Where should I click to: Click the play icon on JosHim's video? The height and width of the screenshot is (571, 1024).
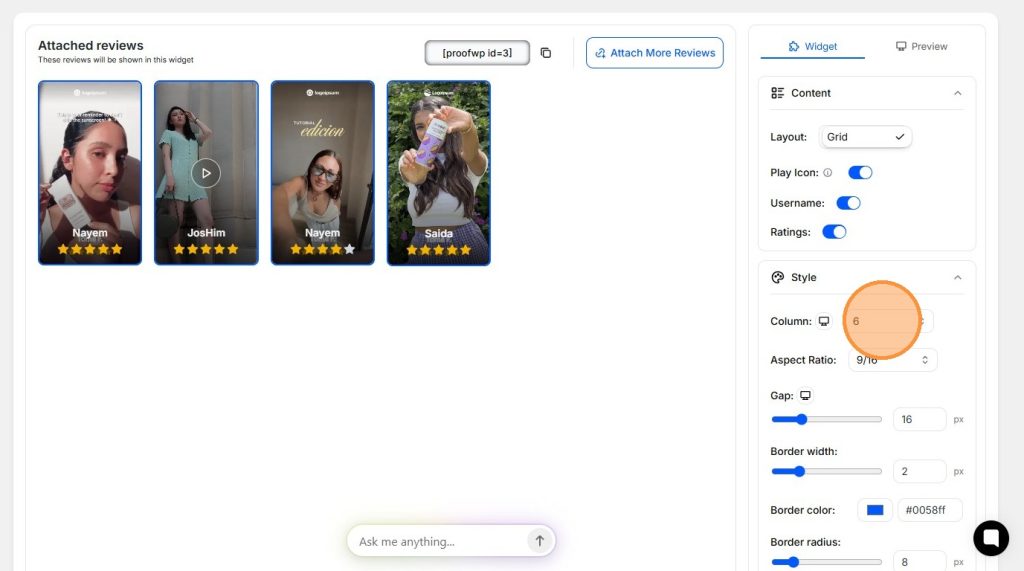206,173
